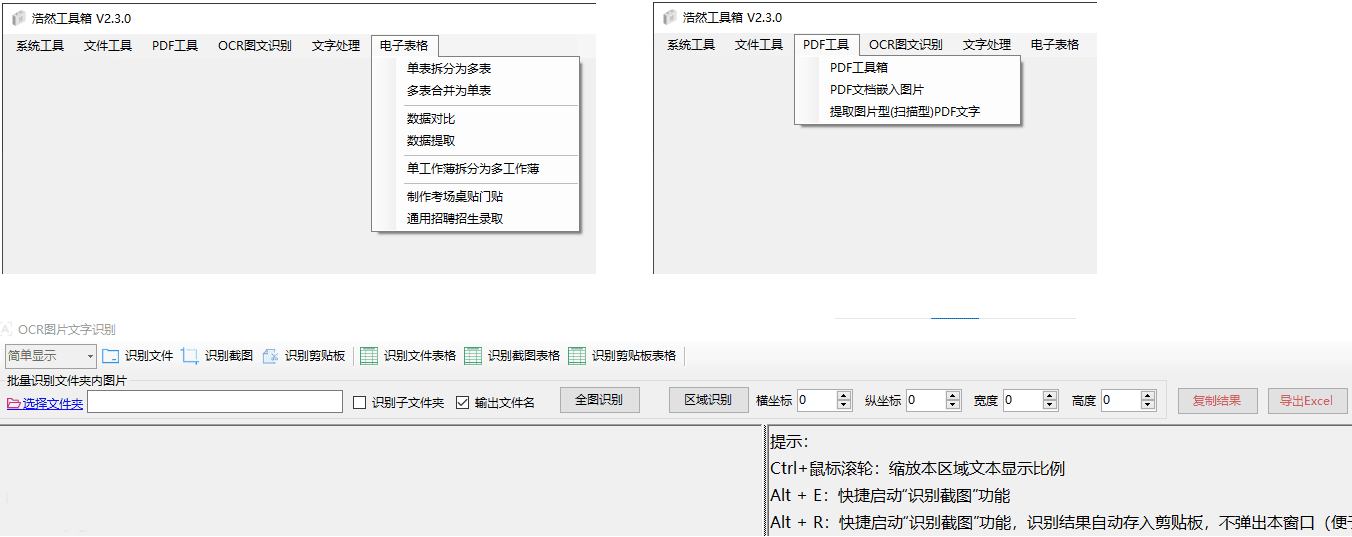
Task: Click the 选择文件夹 link
Action: (53, 403)
